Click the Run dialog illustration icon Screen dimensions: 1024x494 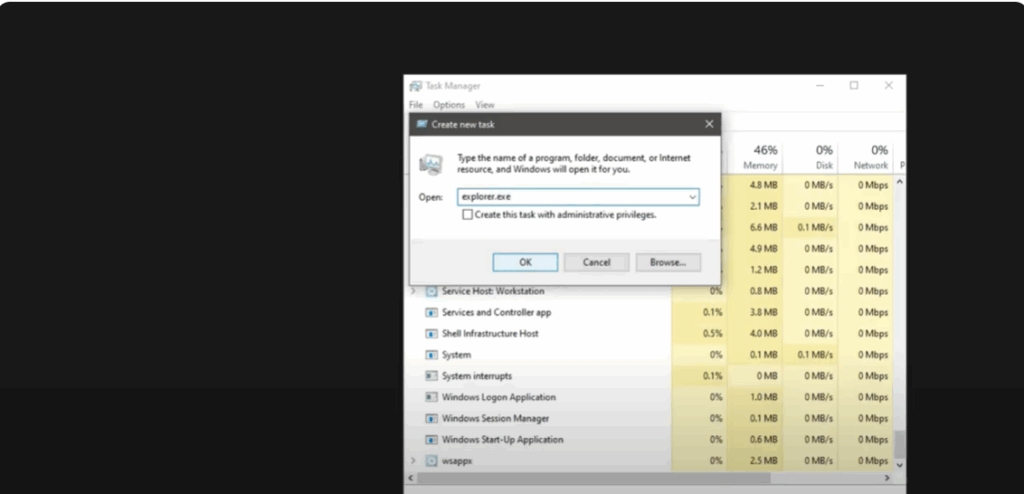pyautogui.click(x=430, y=164)
